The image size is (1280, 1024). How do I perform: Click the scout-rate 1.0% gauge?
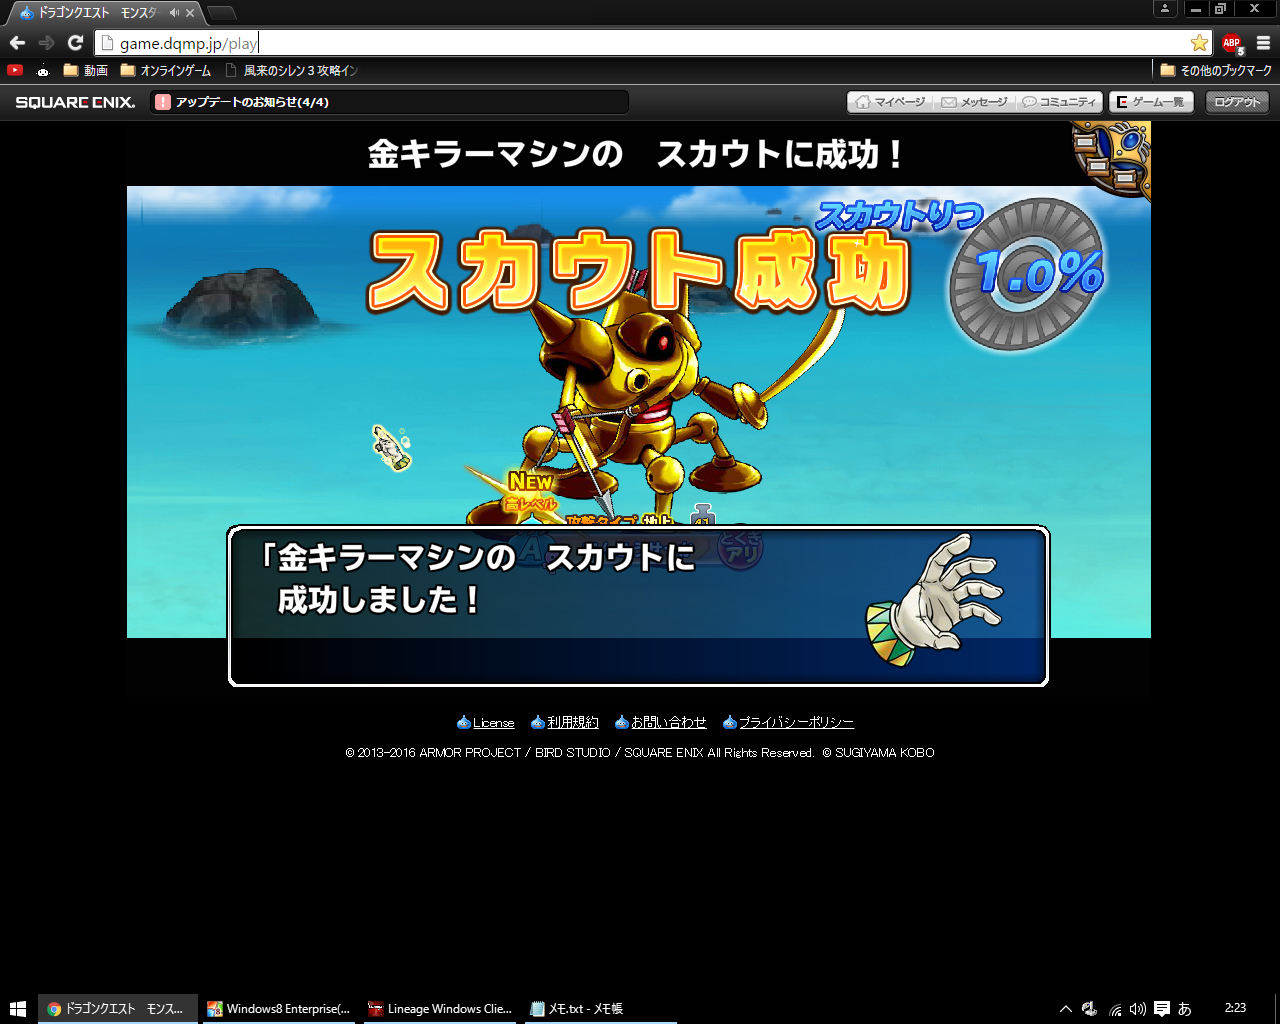point(1026,274)
